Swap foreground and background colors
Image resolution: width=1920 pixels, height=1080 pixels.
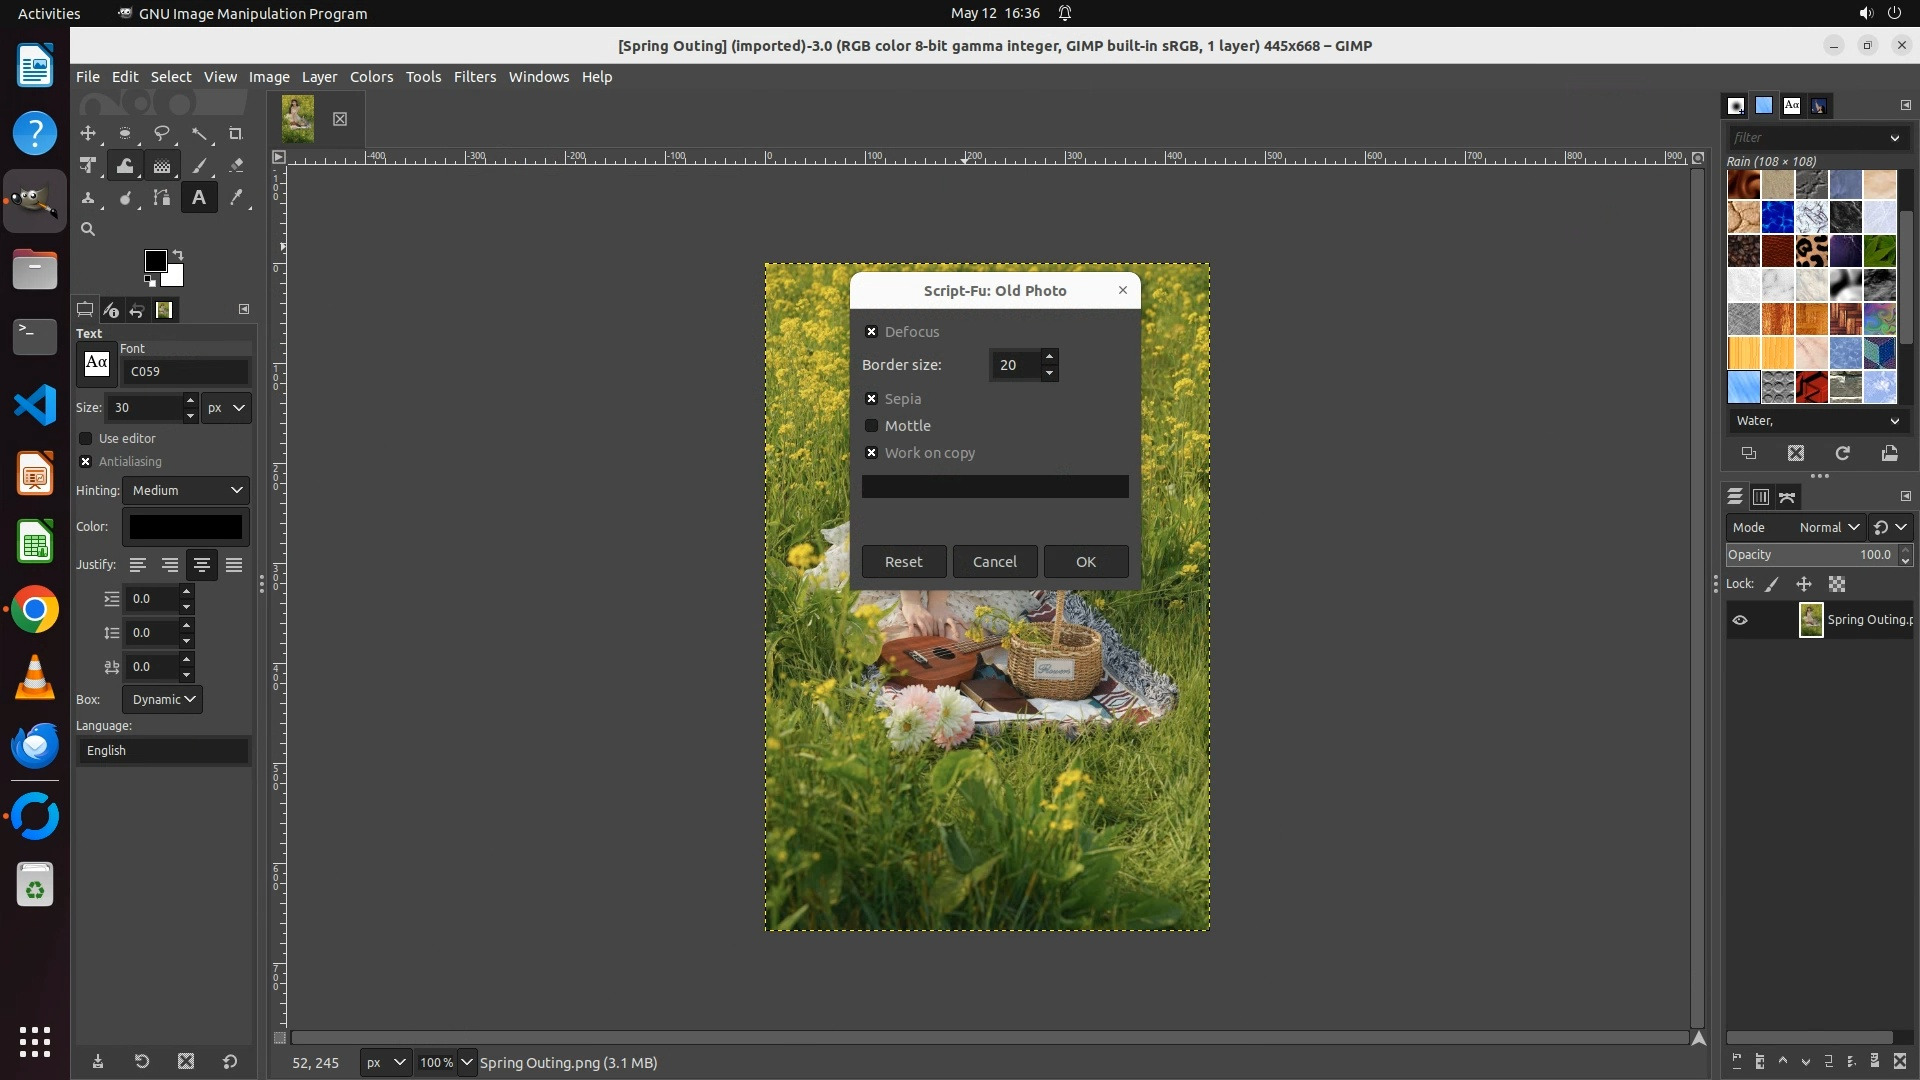coord(178,254)
